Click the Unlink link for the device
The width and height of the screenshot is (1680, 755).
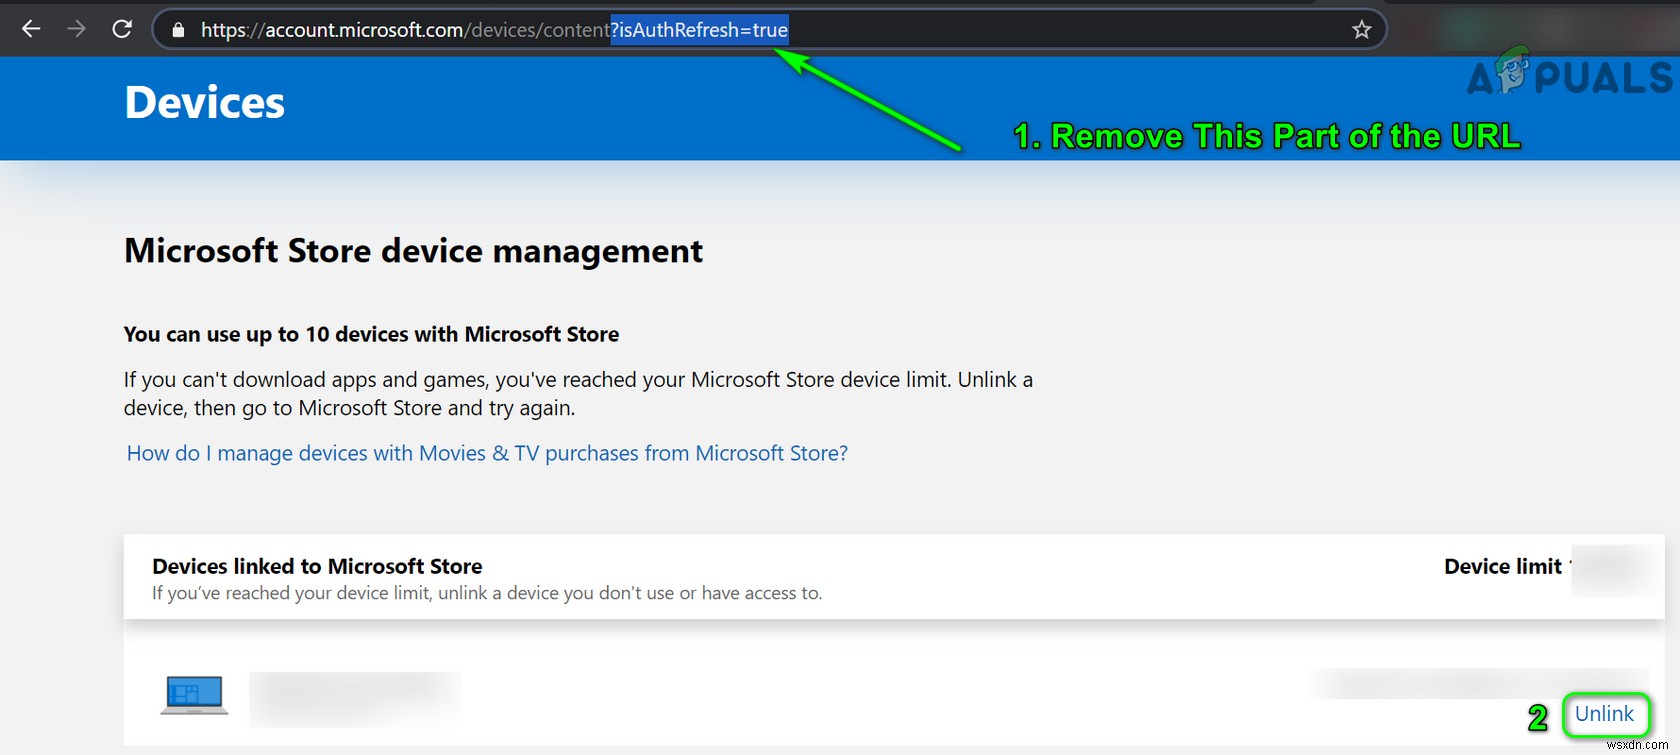(1604, 714)
